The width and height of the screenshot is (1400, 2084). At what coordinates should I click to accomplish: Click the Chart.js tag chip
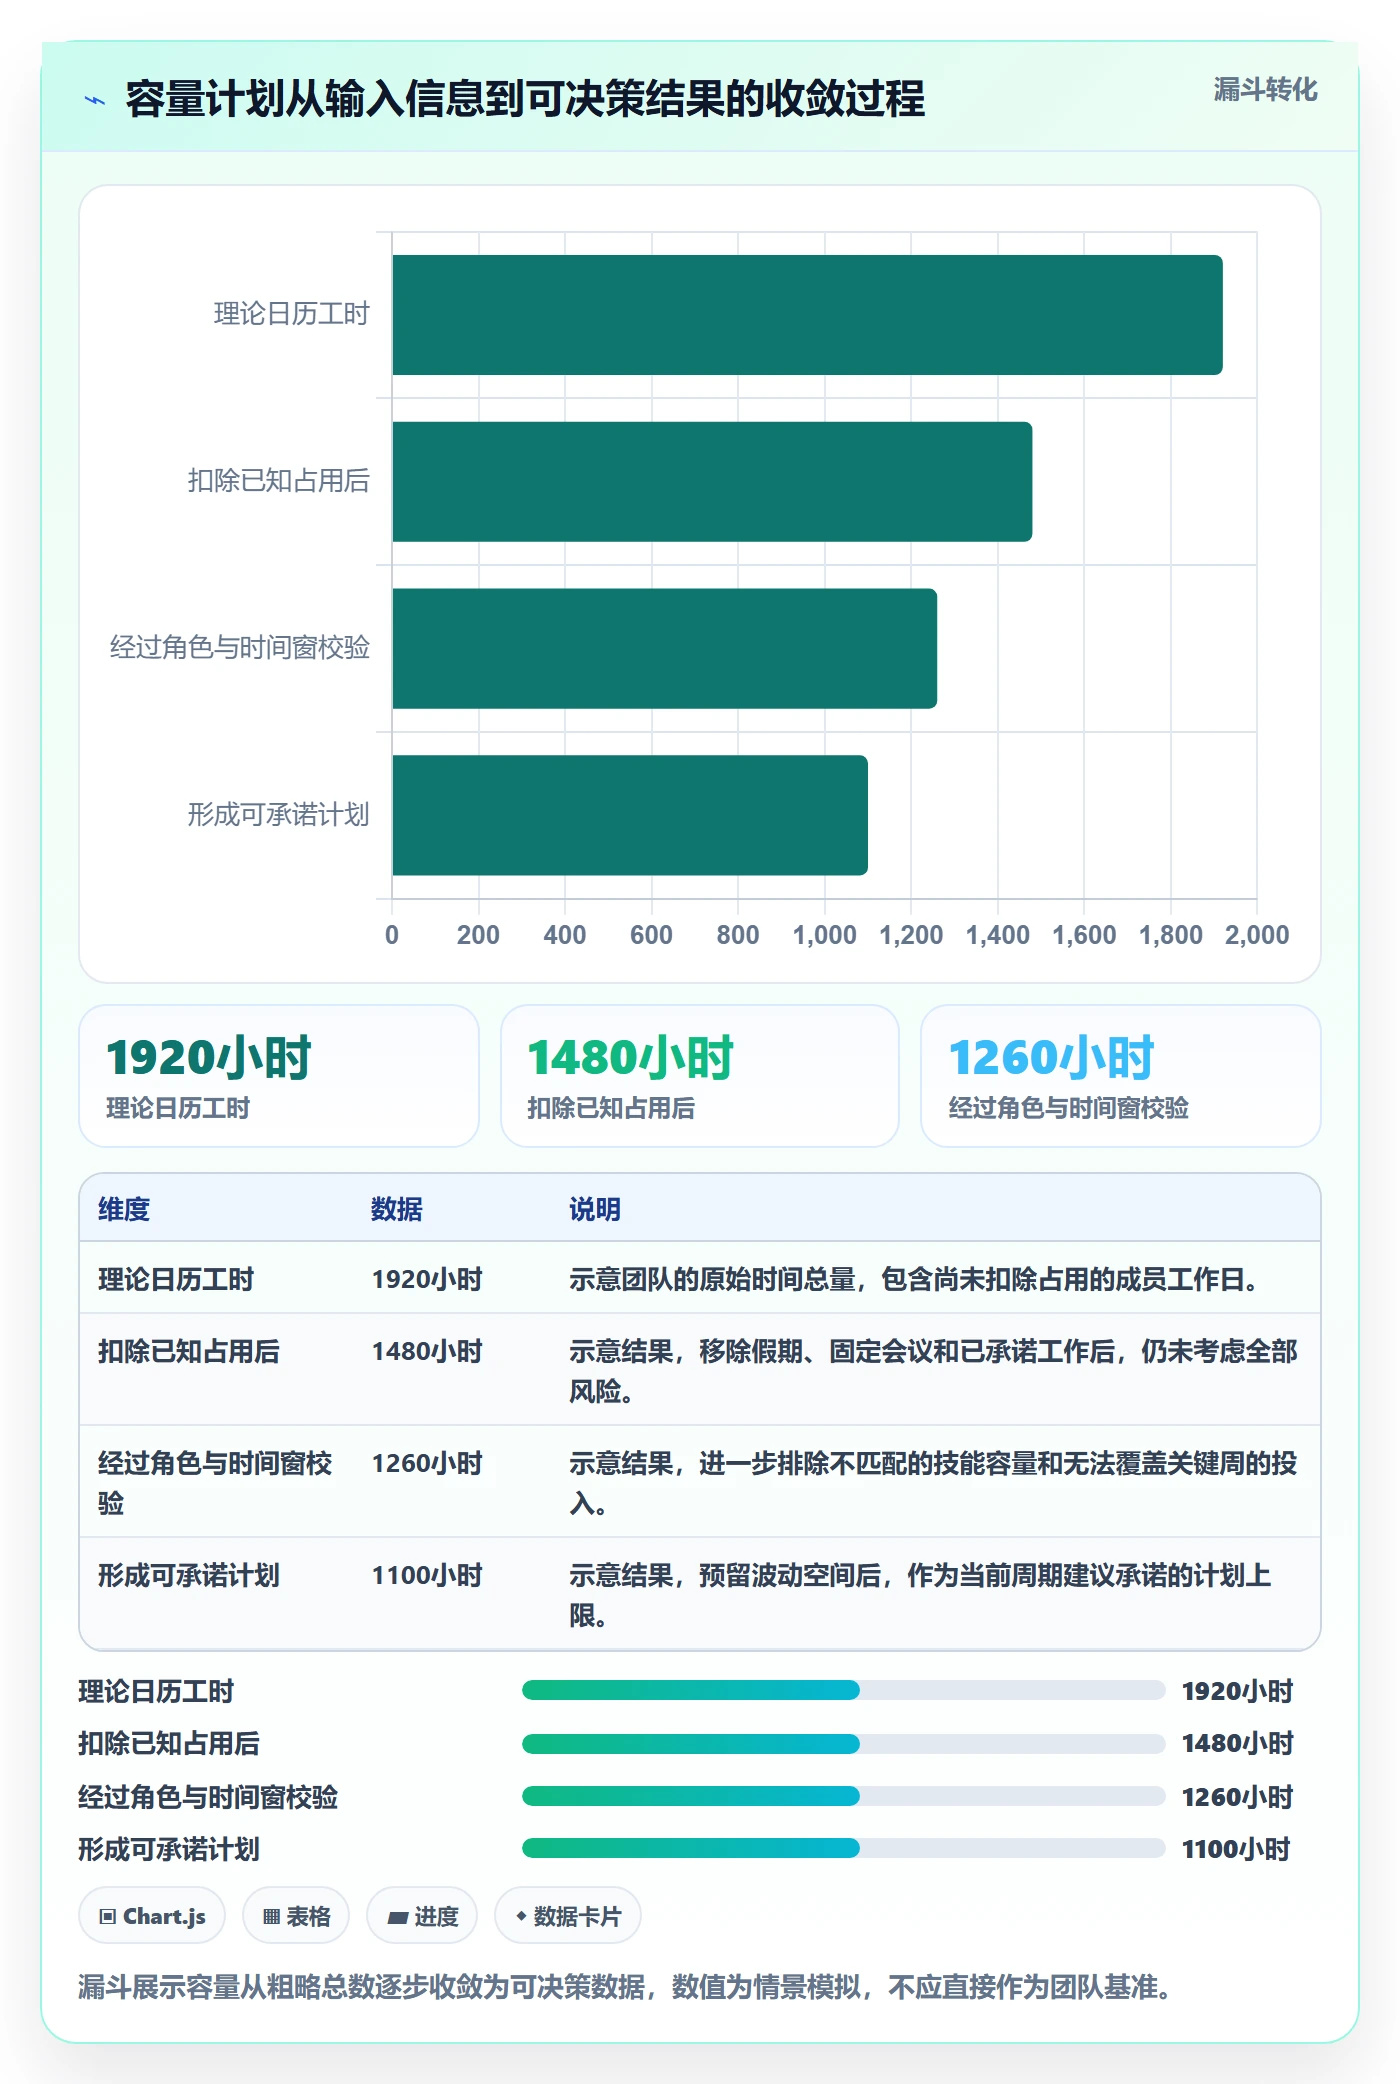pos(152,1916)
